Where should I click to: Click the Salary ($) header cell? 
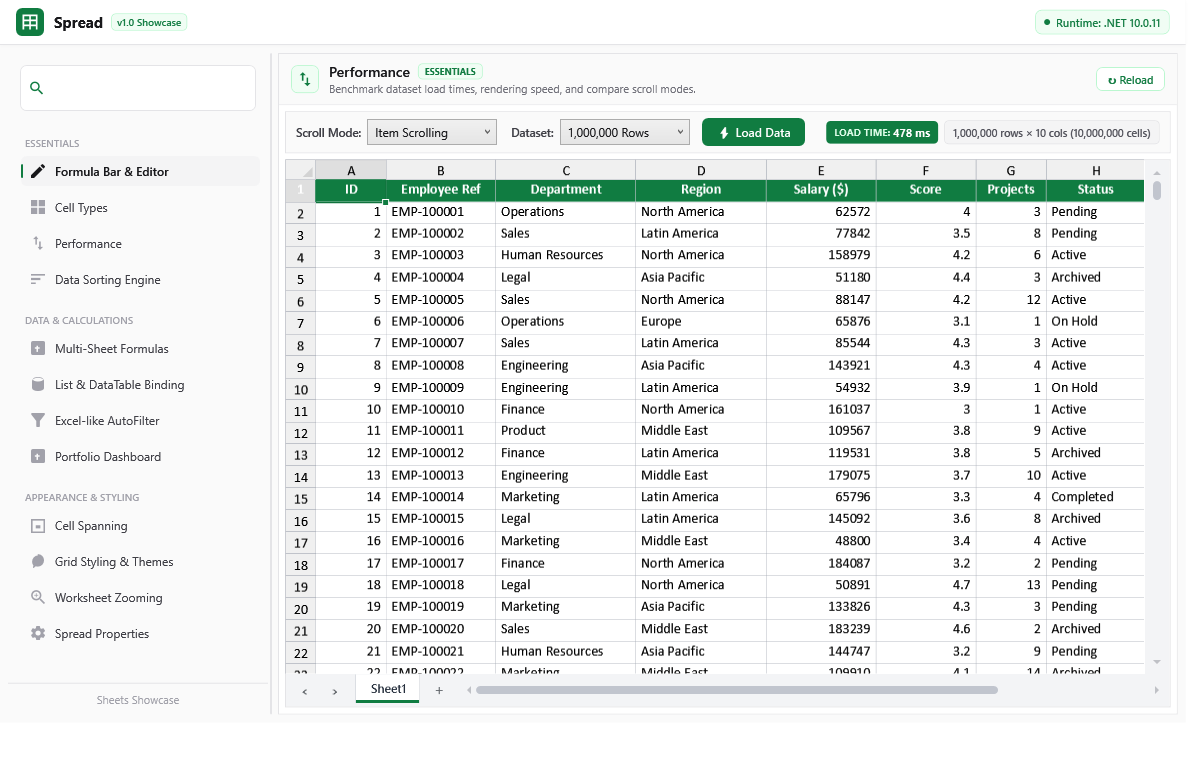click(821, 189)
